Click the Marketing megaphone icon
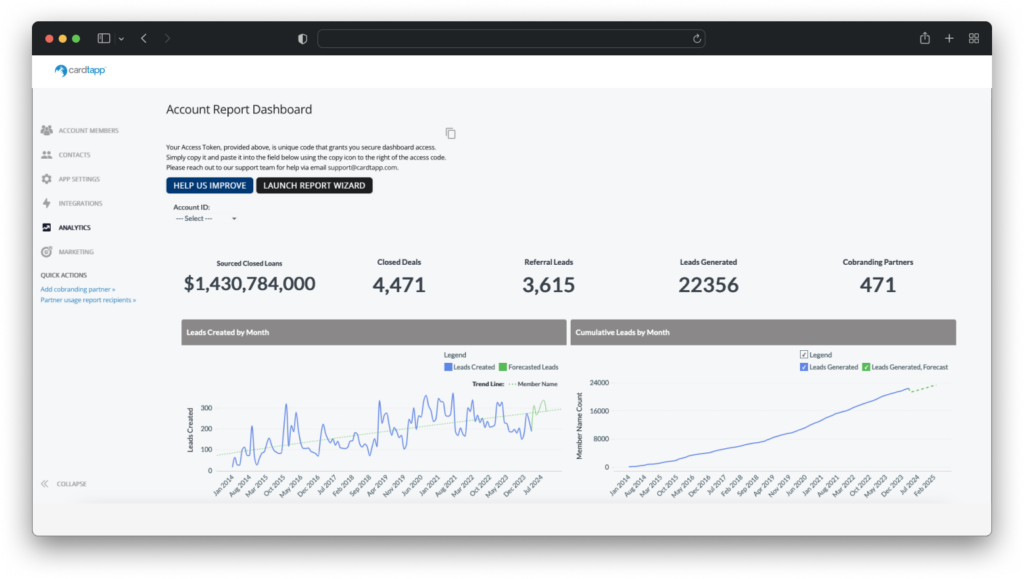The image size is (1024, 579). tap(46, 251)
